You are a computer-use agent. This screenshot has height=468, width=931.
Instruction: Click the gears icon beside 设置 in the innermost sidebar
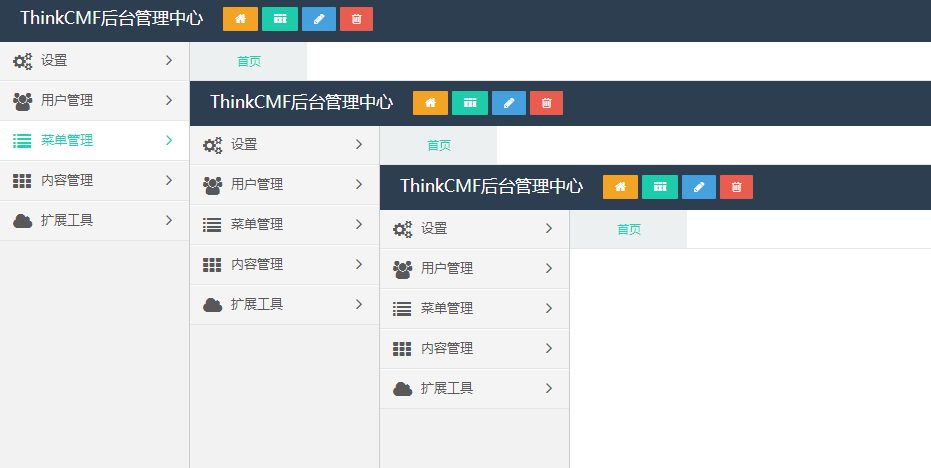[403, 229]
